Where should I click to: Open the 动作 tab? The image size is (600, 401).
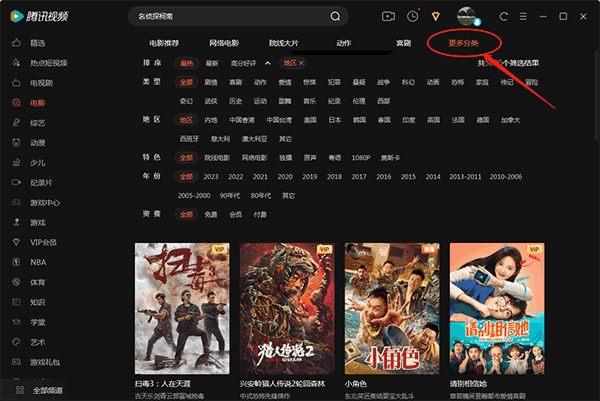[x=344, y=43]
